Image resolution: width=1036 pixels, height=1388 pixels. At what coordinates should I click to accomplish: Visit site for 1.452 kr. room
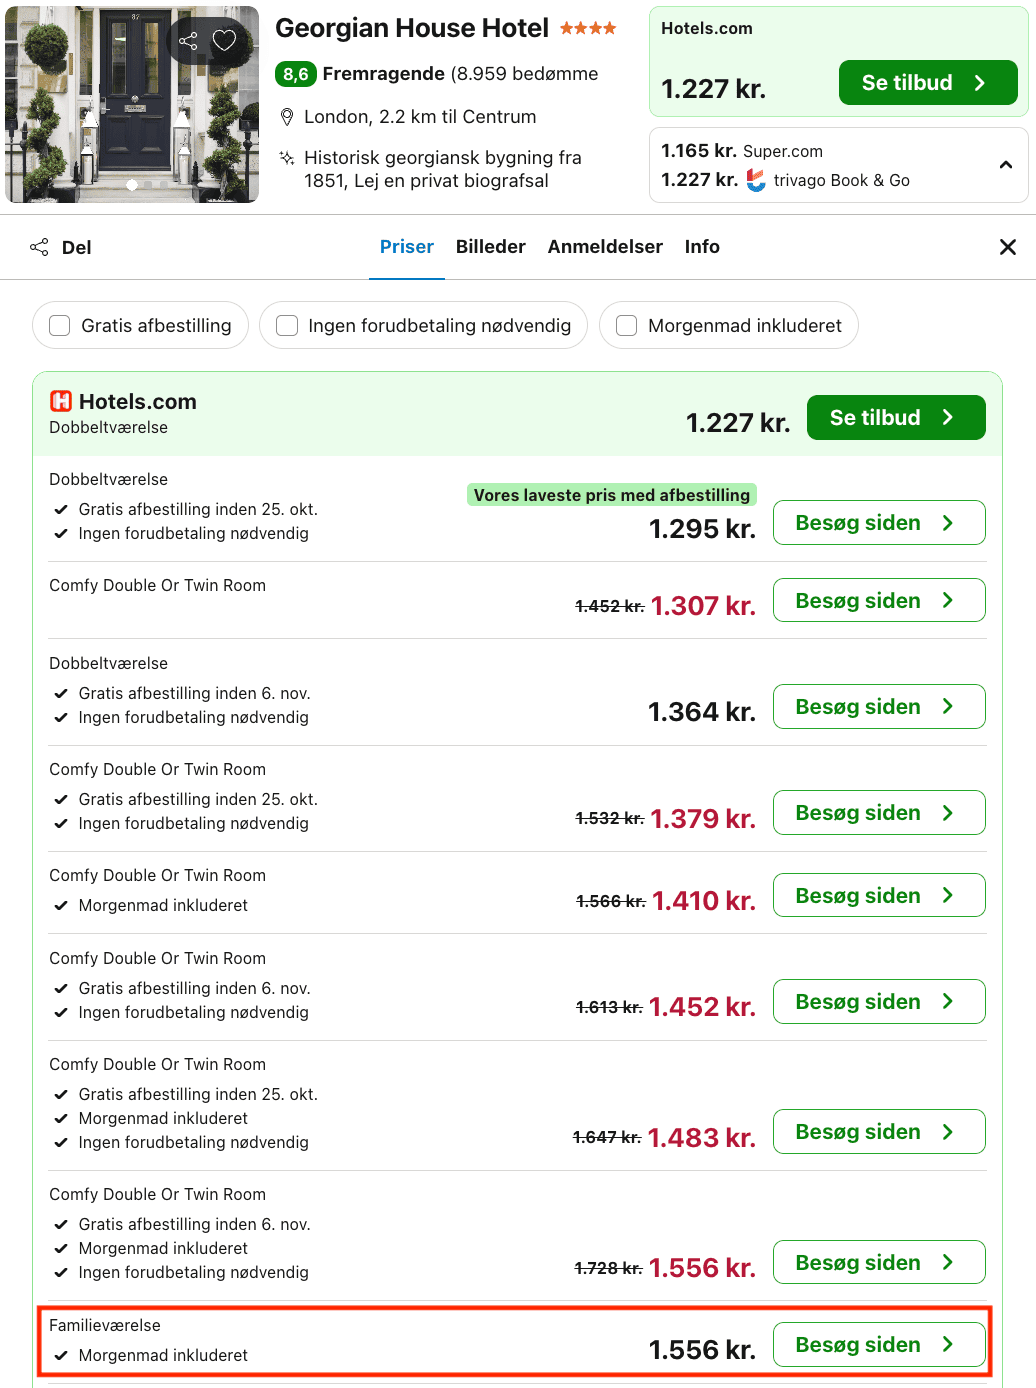pos(879,1002)
